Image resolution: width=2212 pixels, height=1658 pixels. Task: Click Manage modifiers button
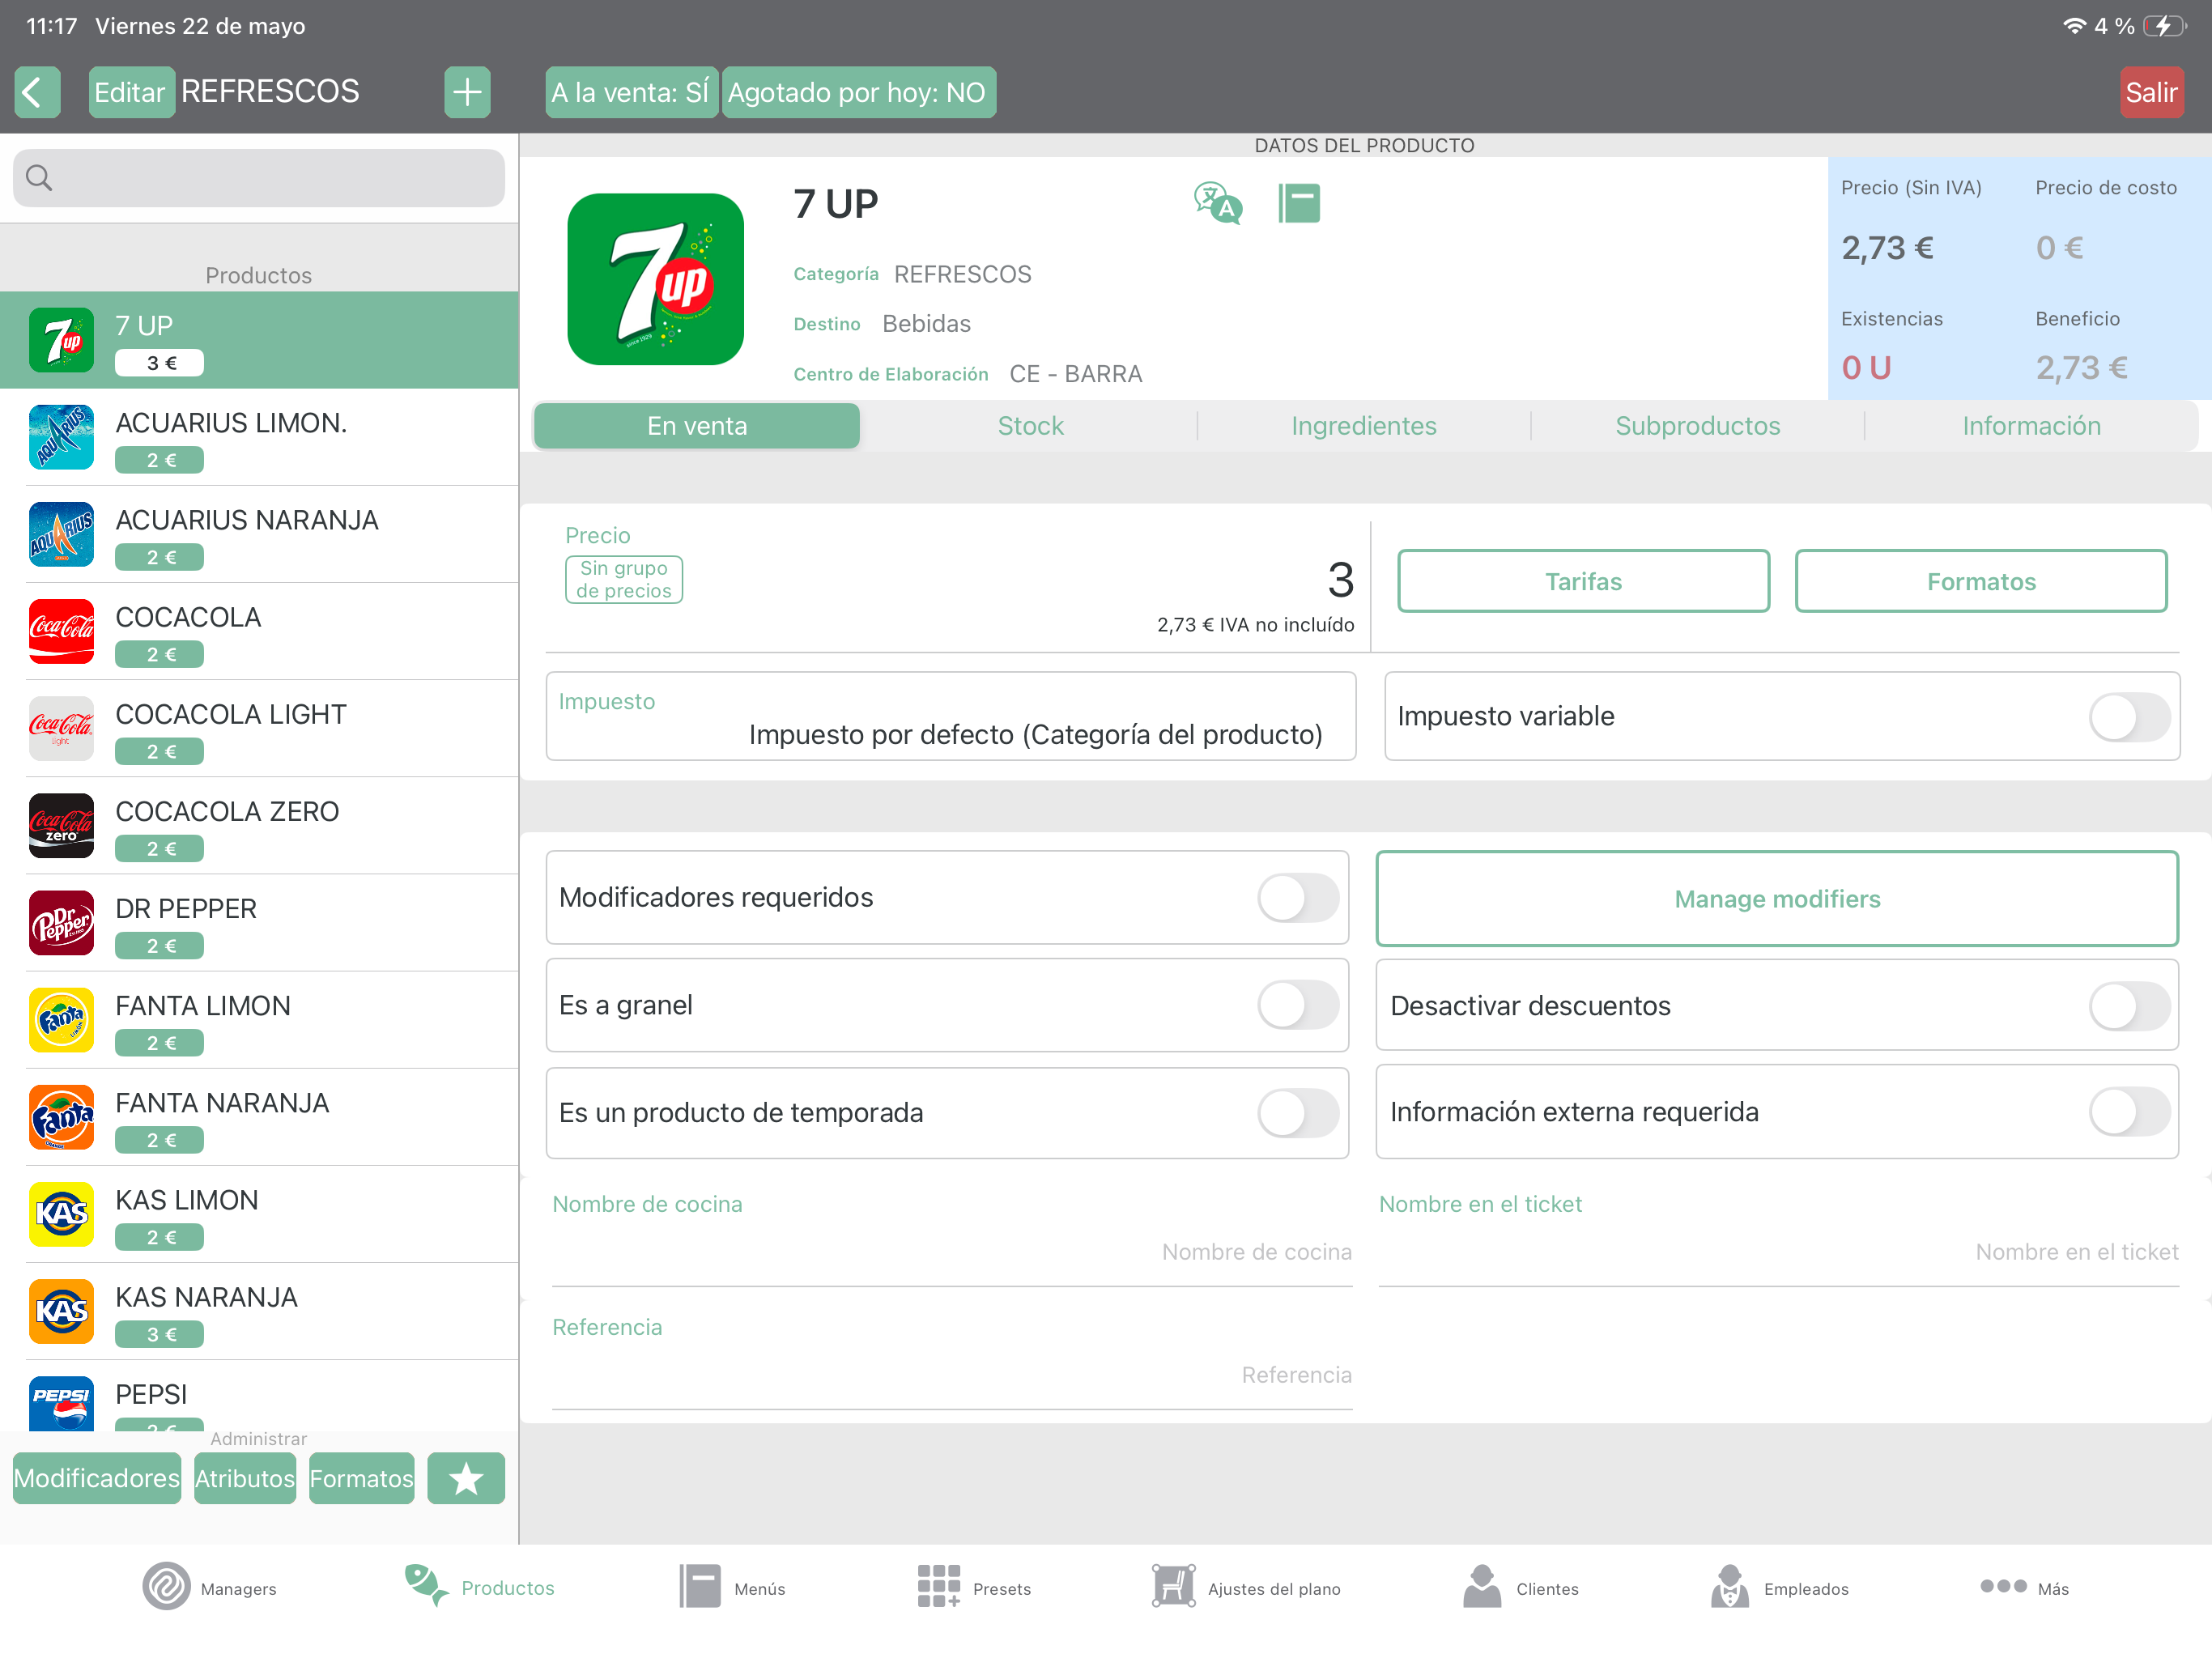(x=1776, y=898)
